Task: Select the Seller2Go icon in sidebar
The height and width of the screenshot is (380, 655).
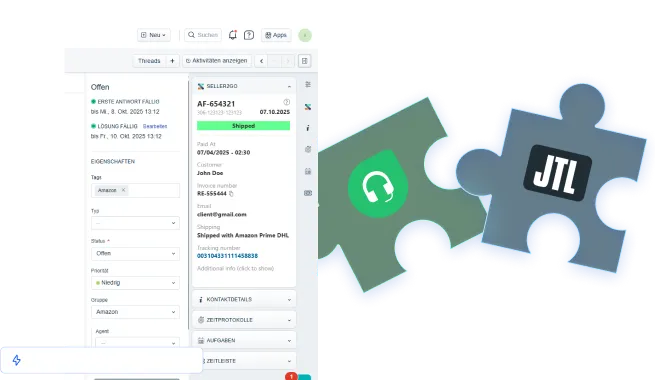Action: pyautogui.click(x=308, y=107)
